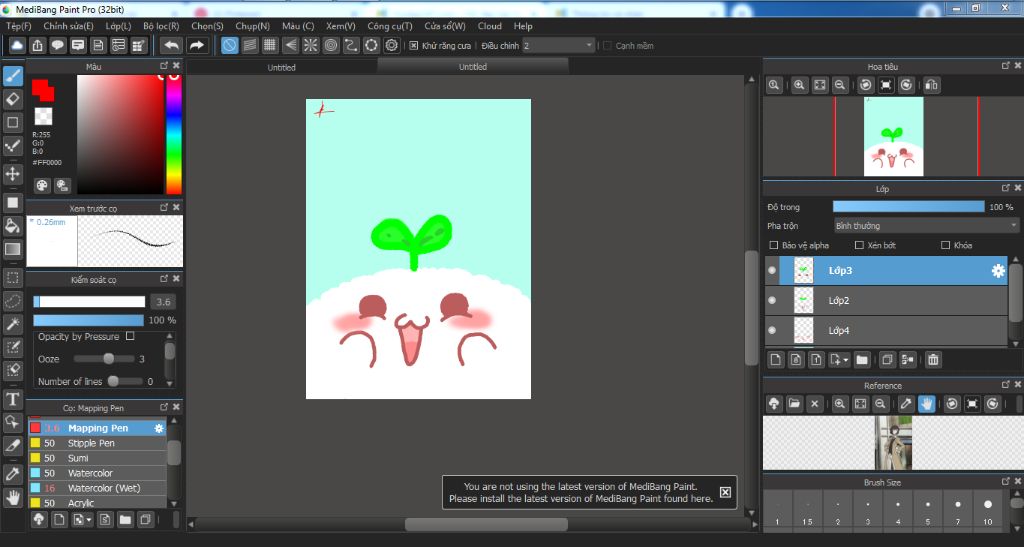Open Lớp3 layer settings gear

click(x=998, y=270)
